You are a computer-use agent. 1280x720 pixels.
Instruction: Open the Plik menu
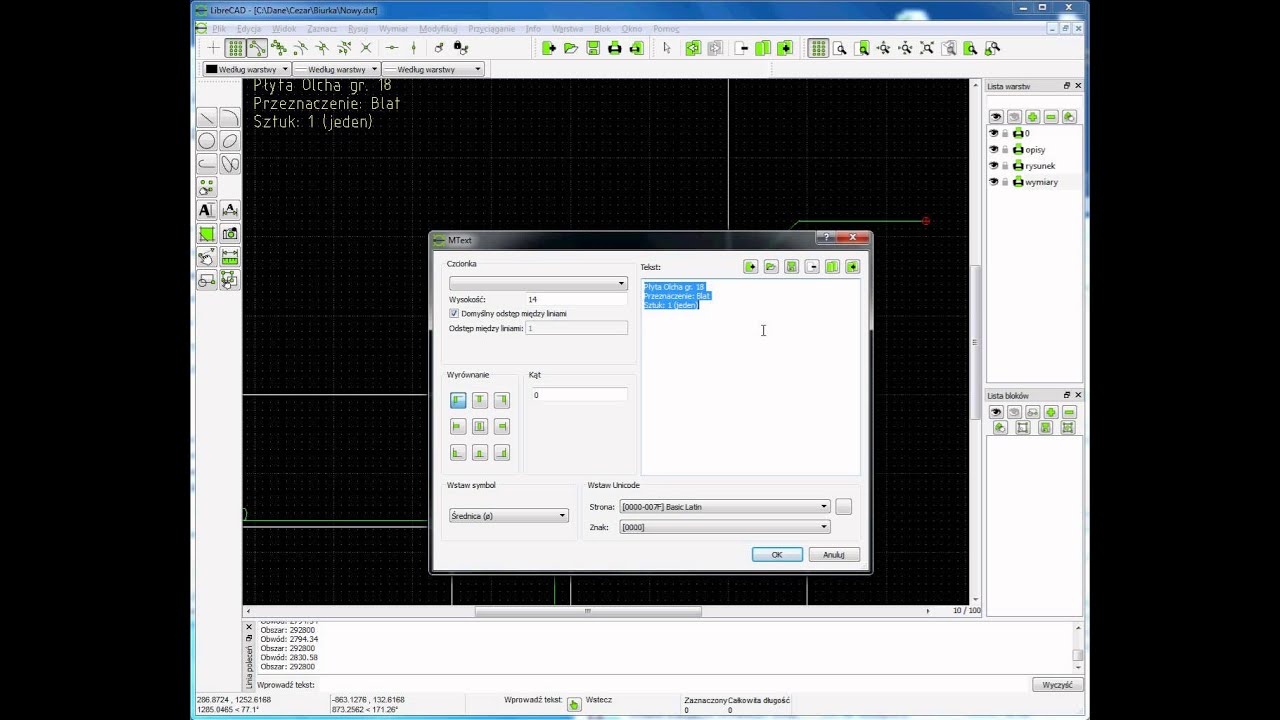[219, 29]
